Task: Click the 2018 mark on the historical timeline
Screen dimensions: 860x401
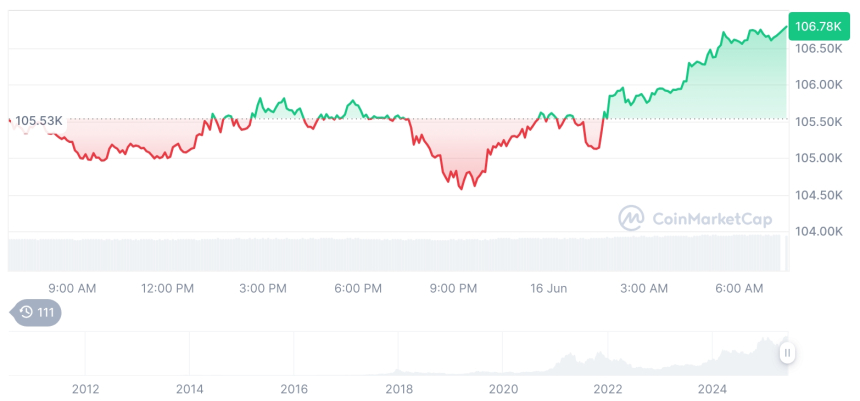Action: point(399,388)
